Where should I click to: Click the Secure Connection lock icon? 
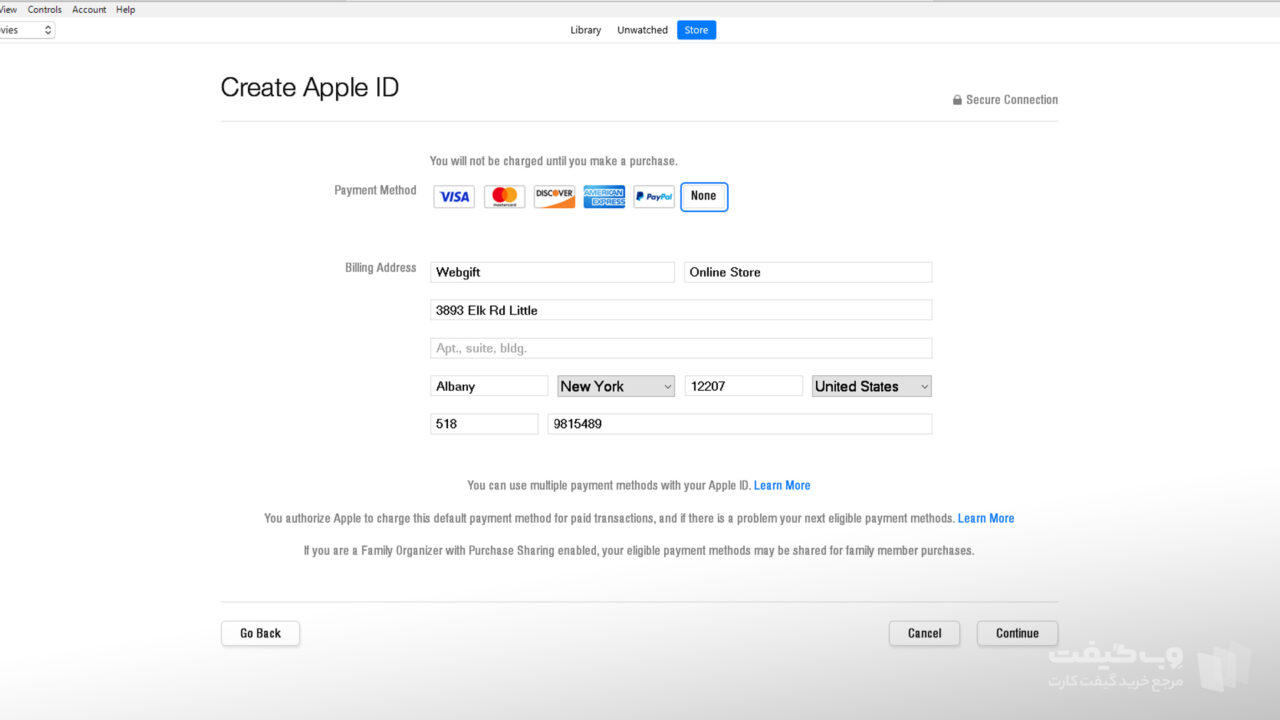[957, 100]
